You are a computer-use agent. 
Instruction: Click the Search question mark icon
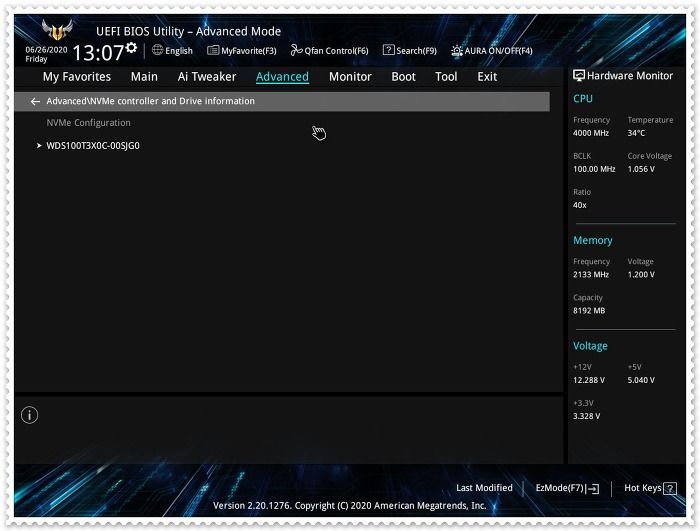[388, 50]
